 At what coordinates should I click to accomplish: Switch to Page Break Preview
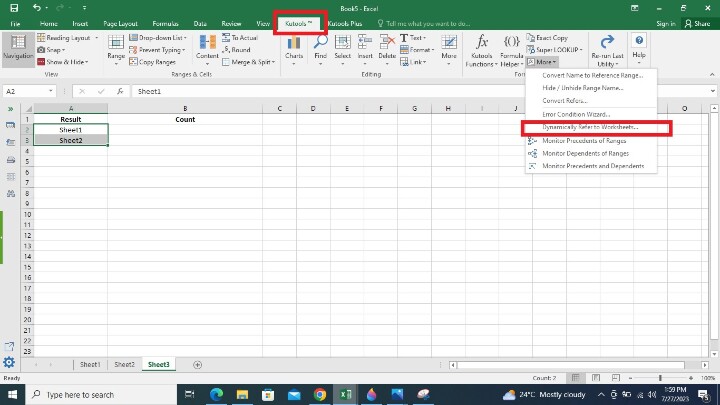point(616,378)
